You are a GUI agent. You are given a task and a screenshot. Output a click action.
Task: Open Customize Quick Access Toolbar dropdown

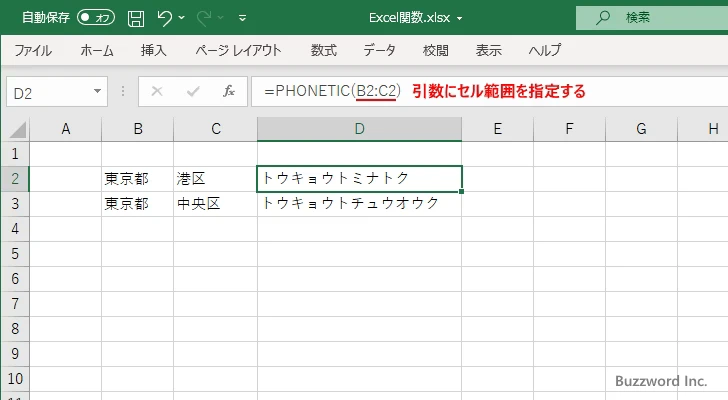(x=242, y=18)
